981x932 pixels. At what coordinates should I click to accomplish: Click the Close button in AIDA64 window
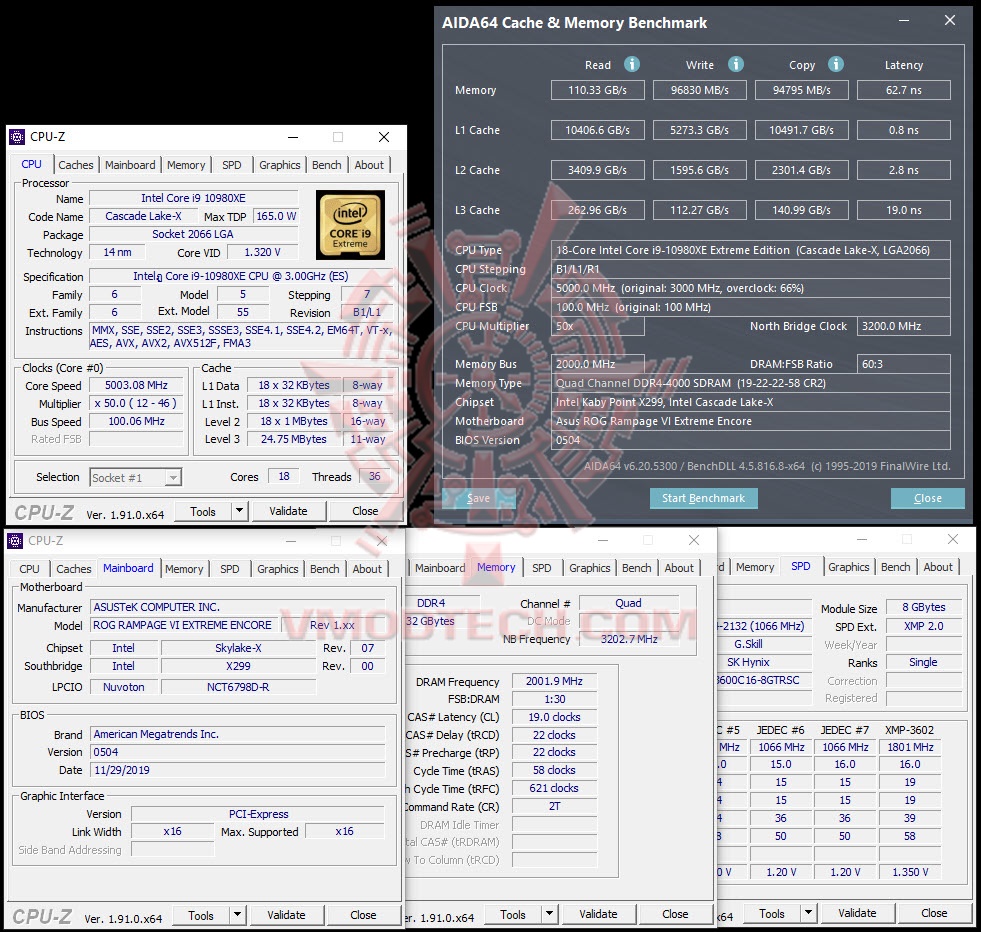[x=927, y=498]
